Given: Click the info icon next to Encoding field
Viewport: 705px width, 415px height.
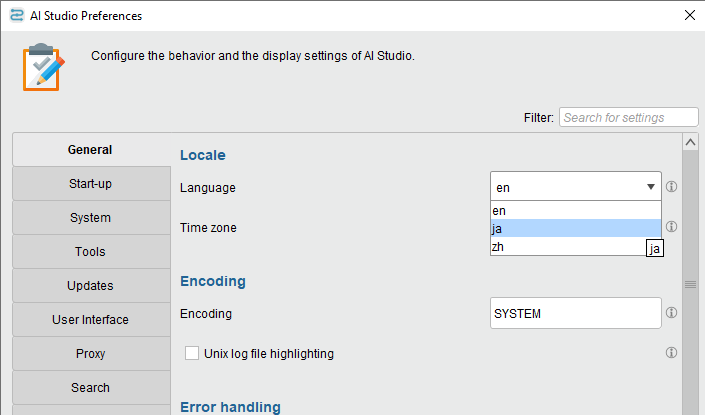Looking at the screenshot, I should coord(671,312).
